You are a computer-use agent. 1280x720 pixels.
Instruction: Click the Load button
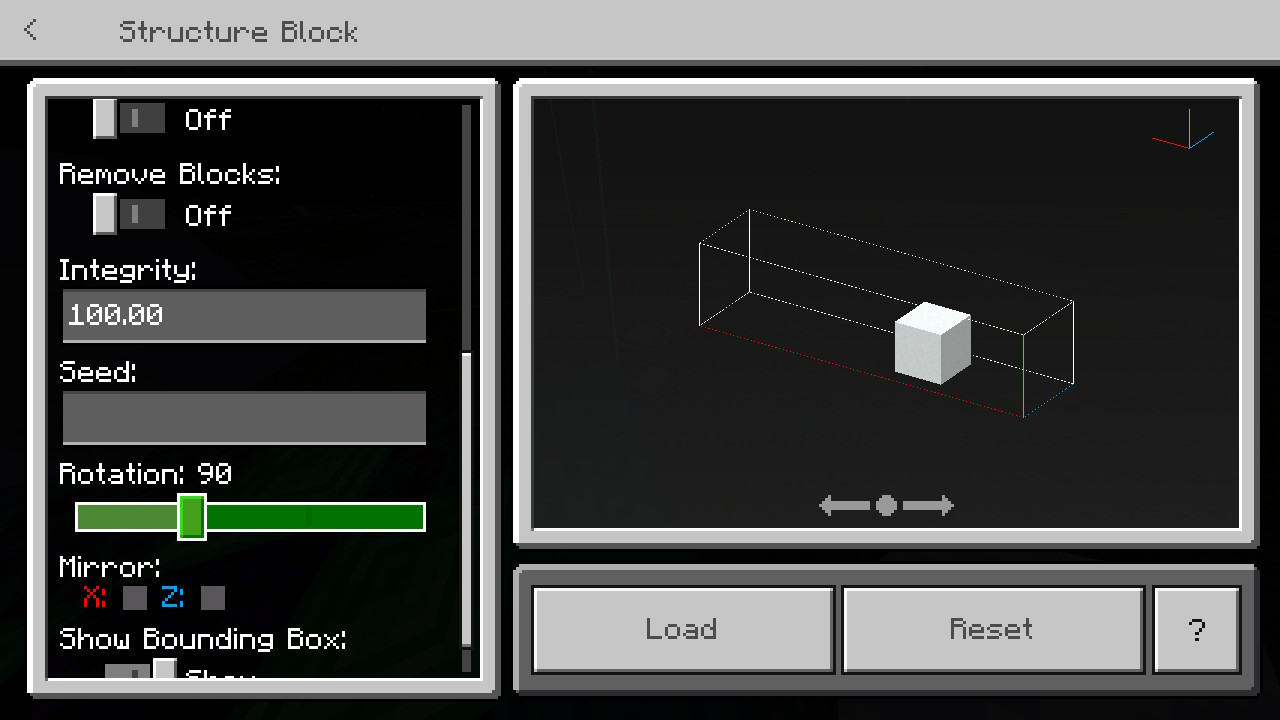683,629
